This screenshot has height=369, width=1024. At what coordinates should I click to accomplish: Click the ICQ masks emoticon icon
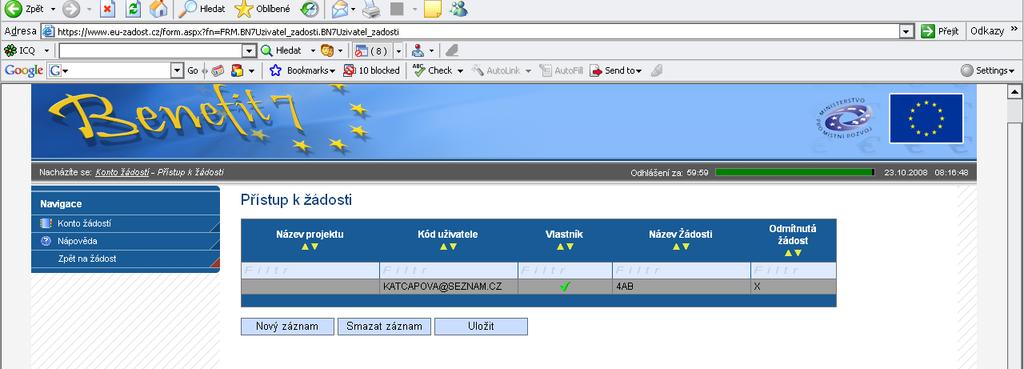[x=327, y=50]
